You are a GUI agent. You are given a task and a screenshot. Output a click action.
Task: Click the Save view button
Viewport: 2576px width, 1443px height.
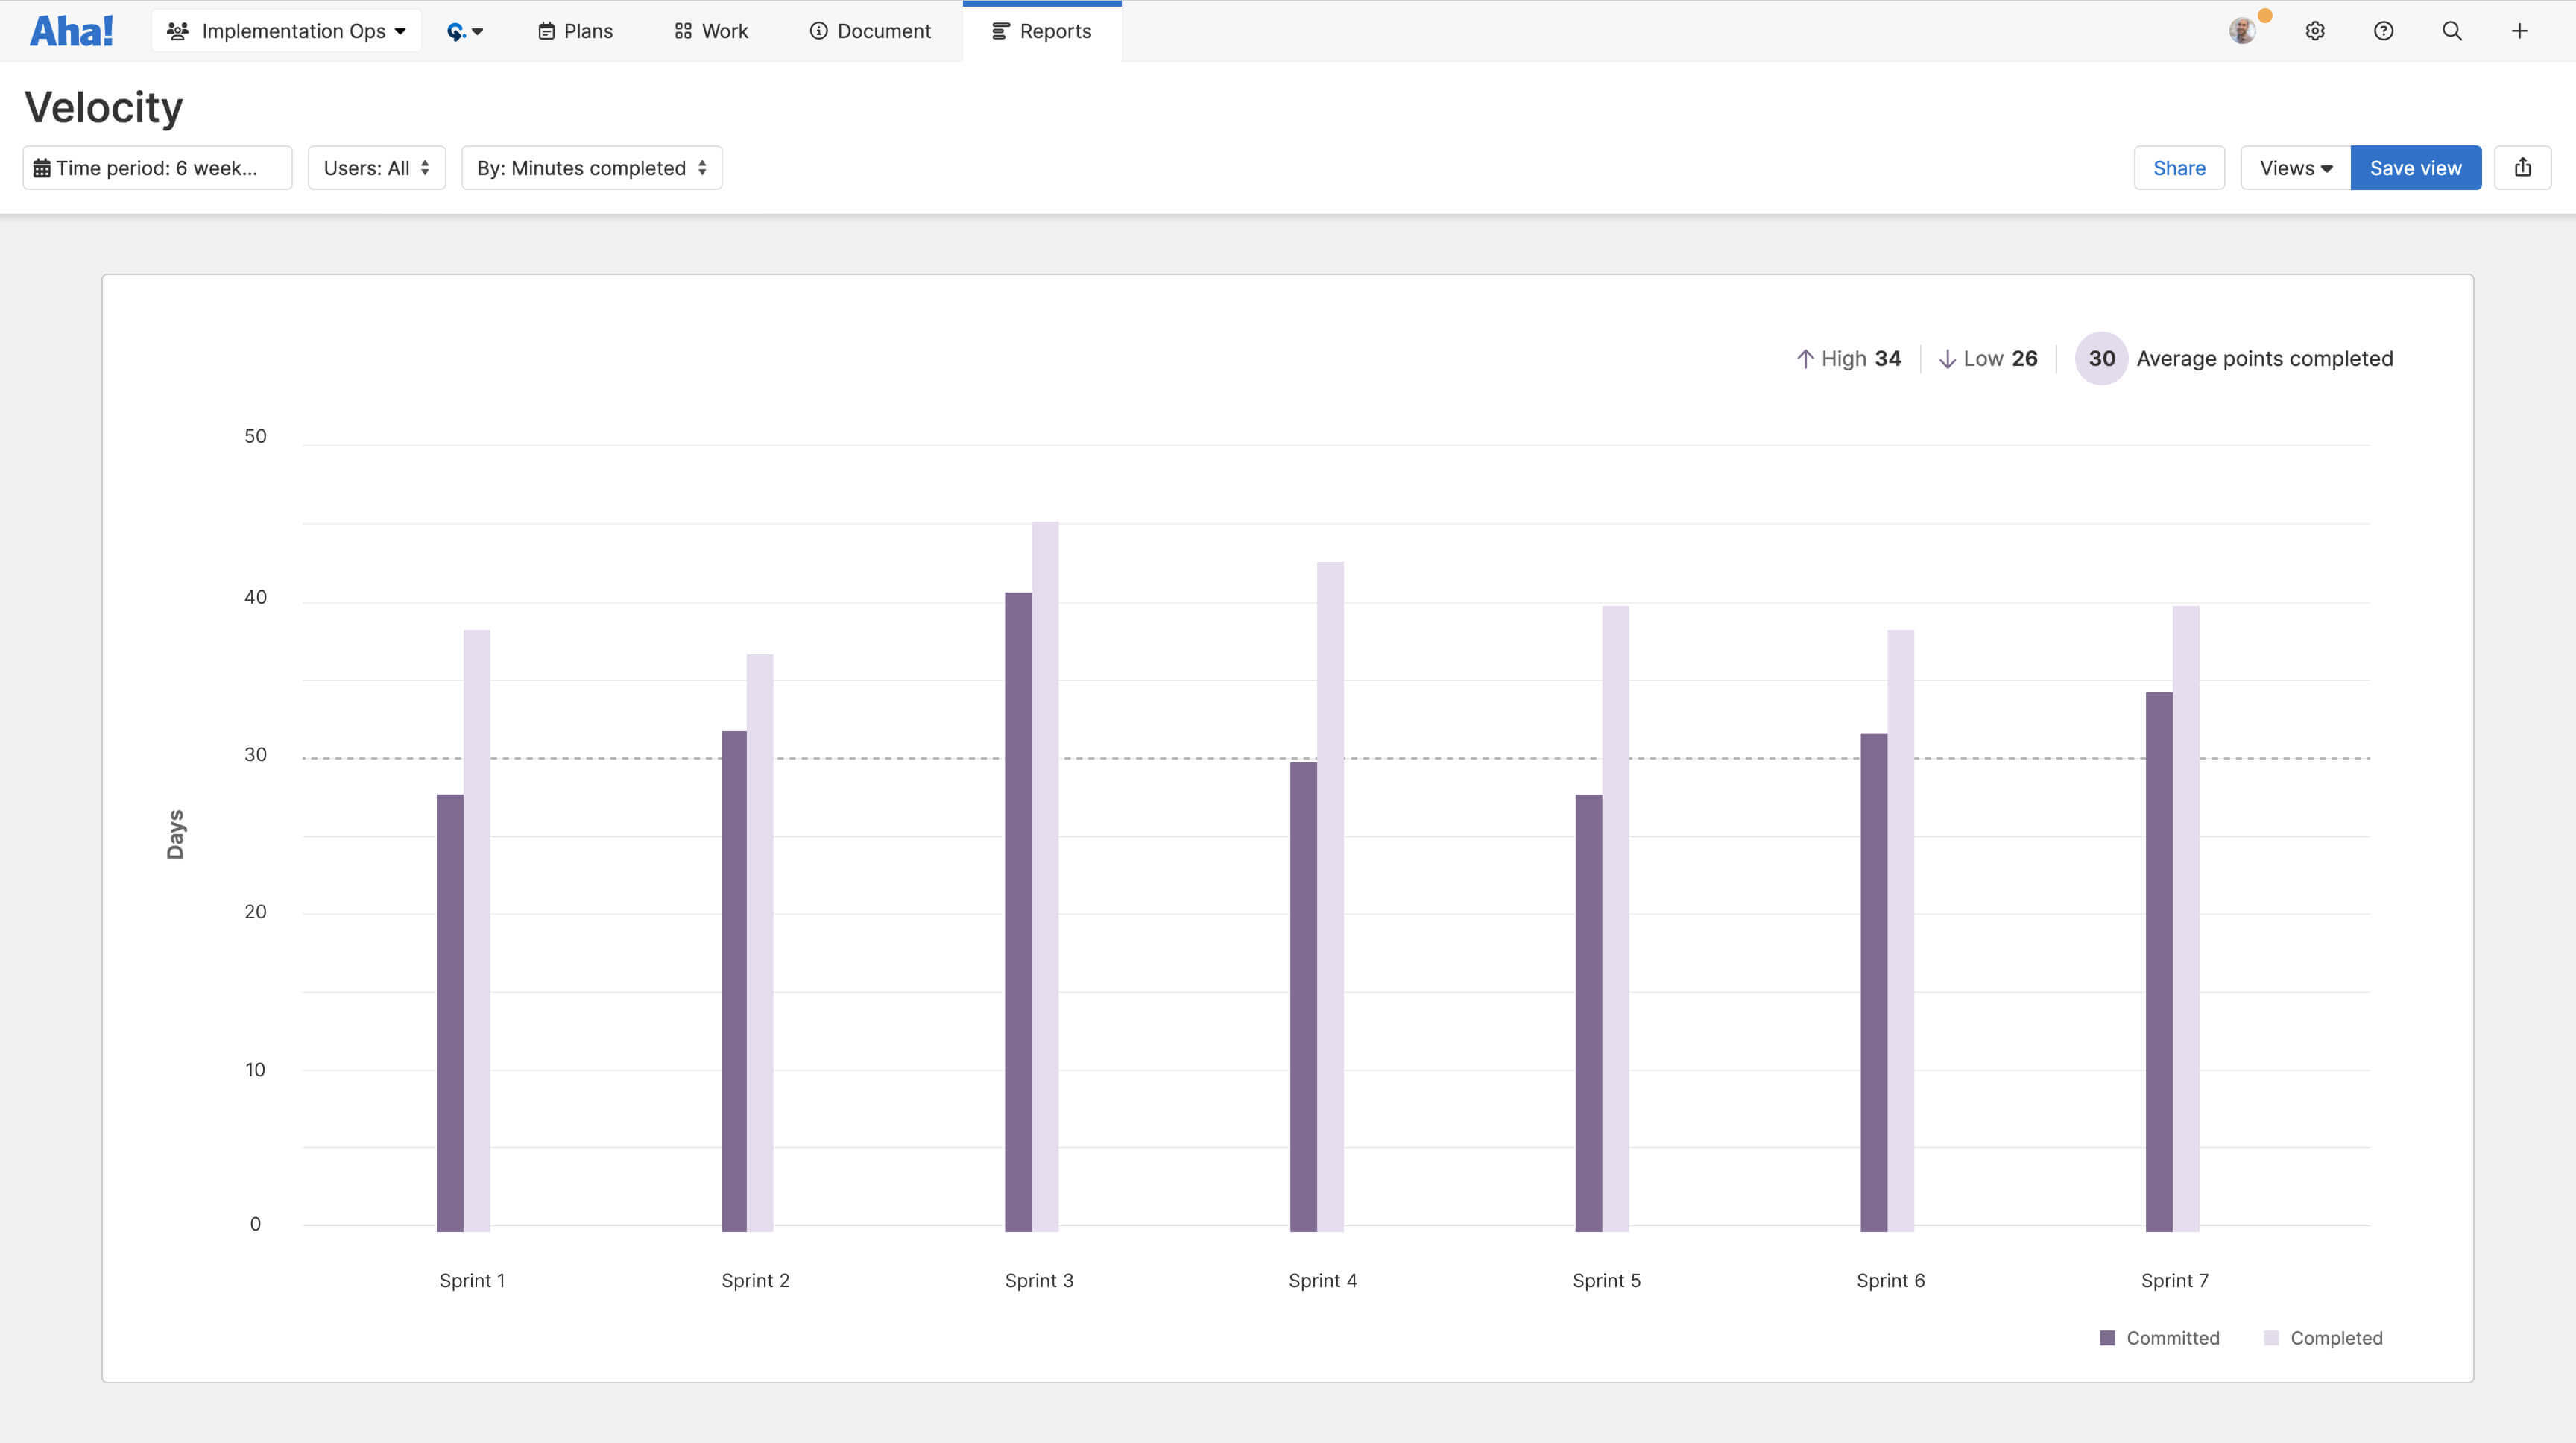[x=2415, y=167]
